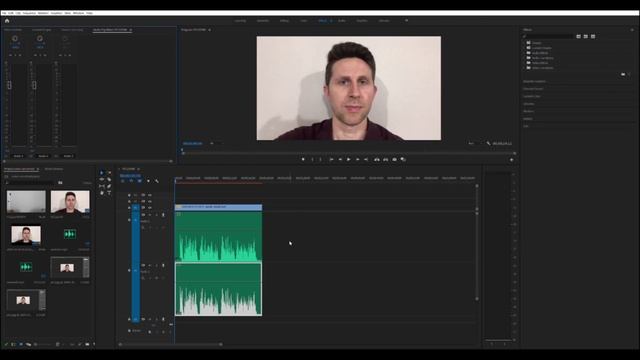Open the File menu
This screenshot has width=640, height=360.
[x=4, y=13]
